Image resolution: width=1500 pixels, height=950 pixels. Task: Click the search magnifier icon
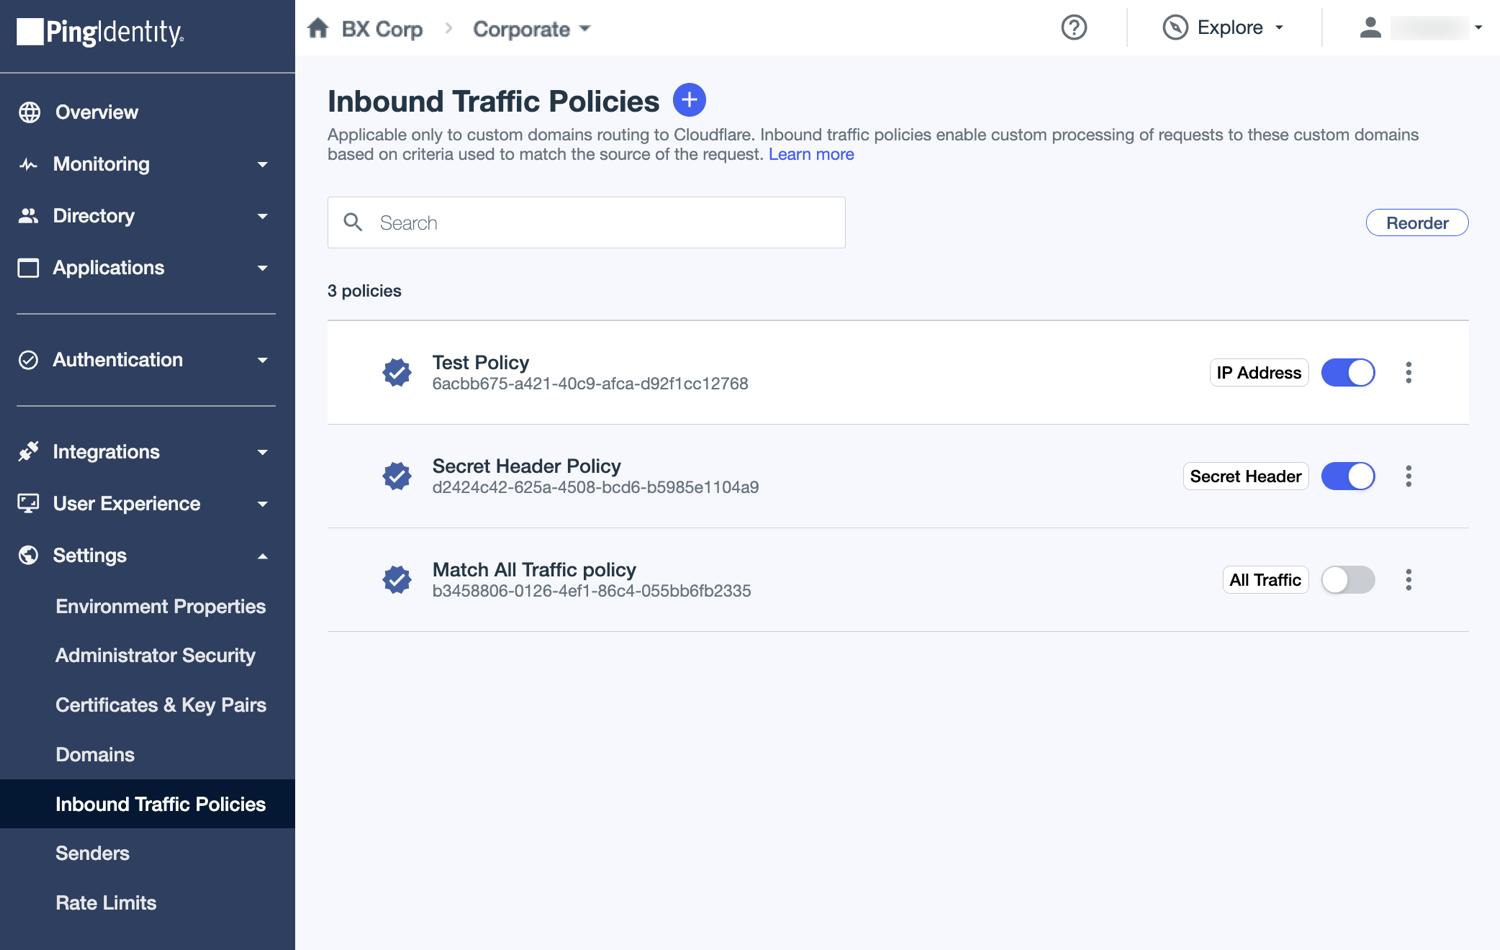point(353,222)
